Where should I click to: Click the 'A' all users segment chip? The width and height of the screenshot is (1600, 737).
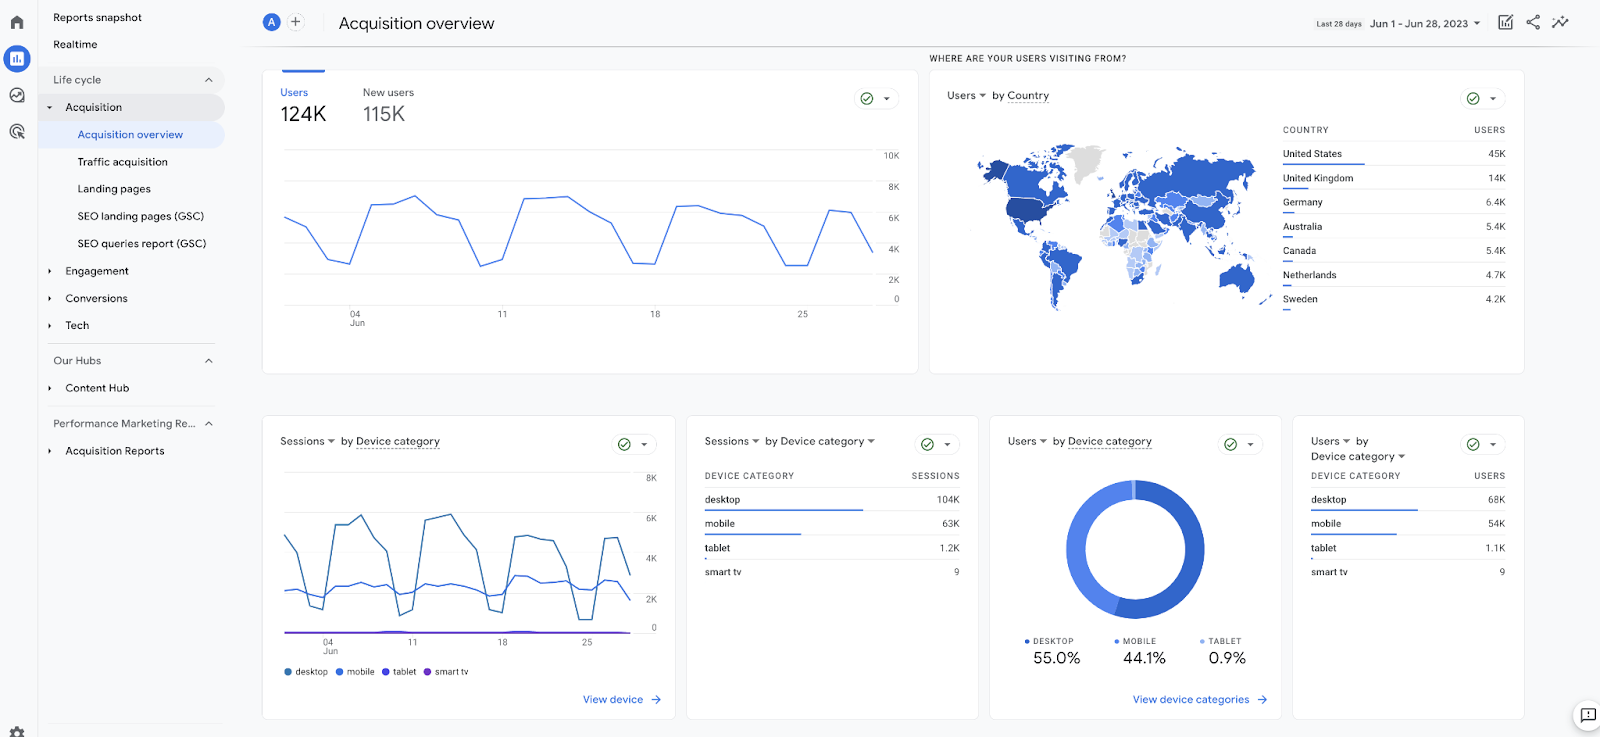click(x=271, y=22)
